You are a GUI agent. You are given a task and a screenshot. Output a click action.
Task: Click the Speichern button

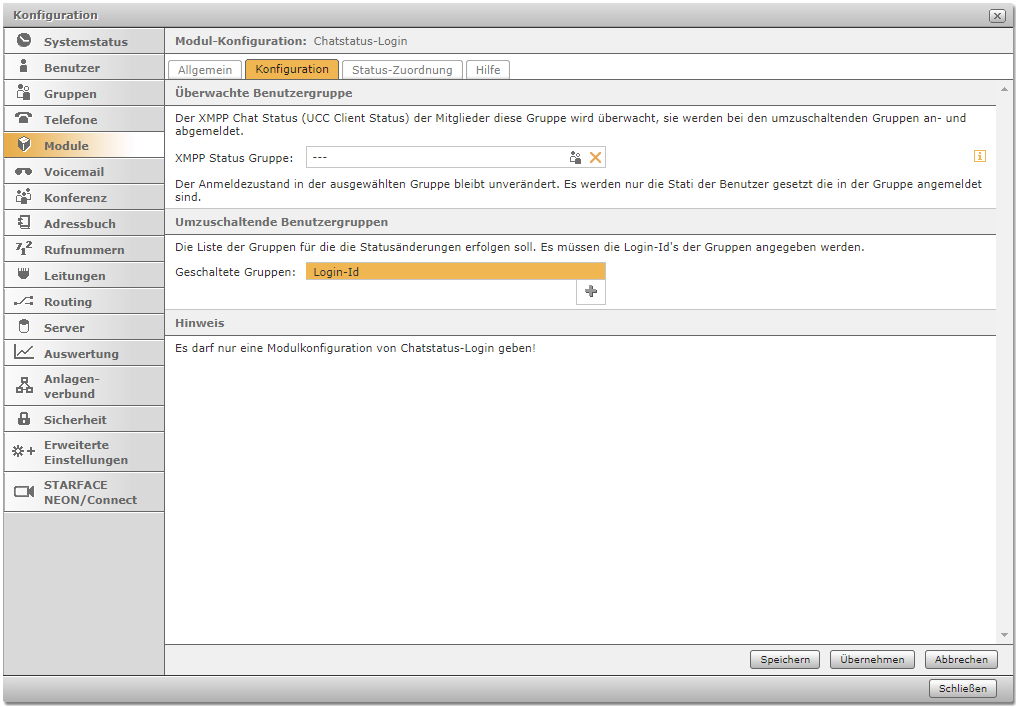click(x=785, y=660)
